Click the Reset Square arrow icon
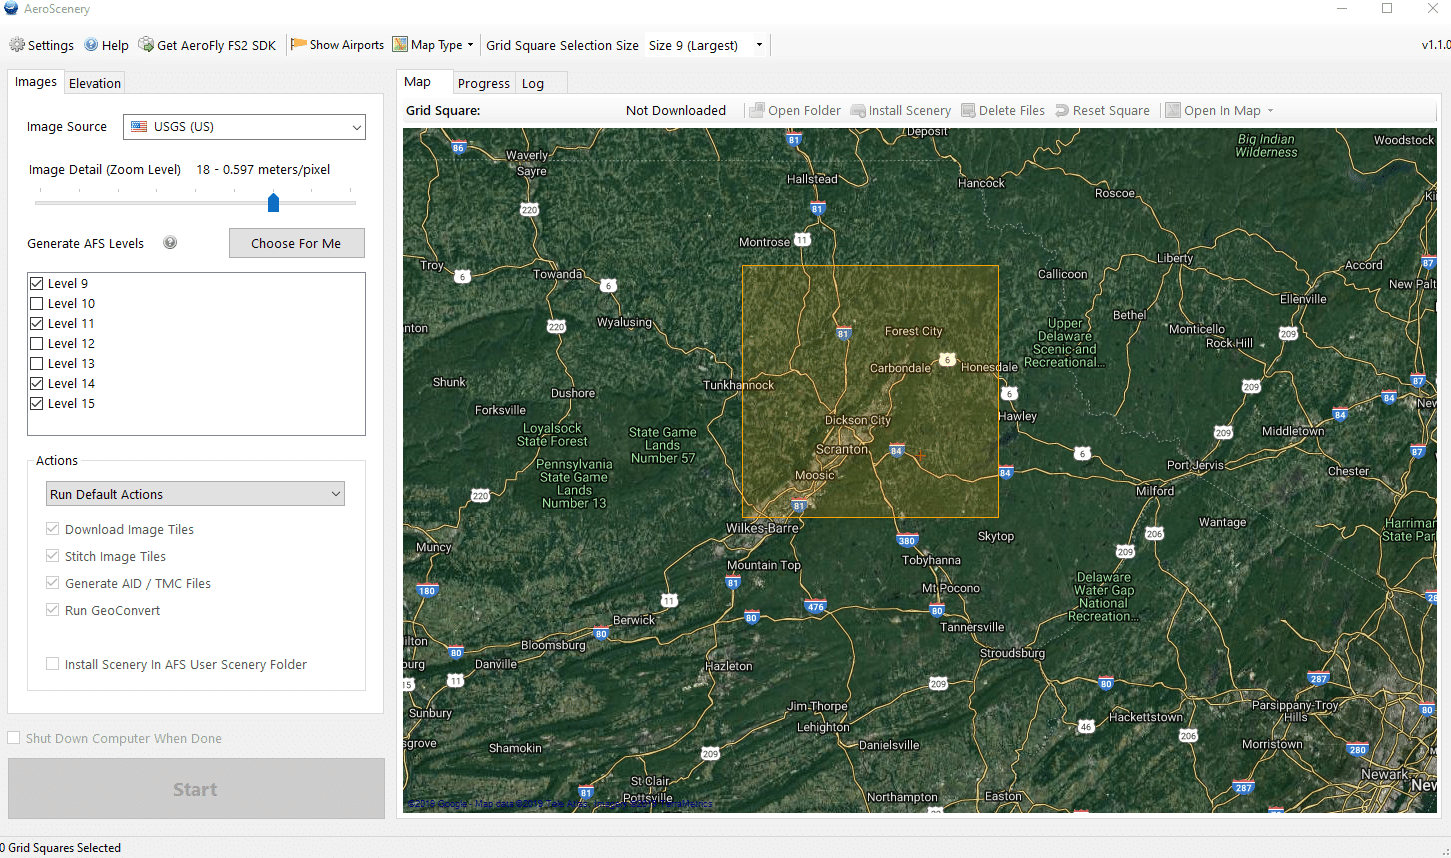 1062,111
